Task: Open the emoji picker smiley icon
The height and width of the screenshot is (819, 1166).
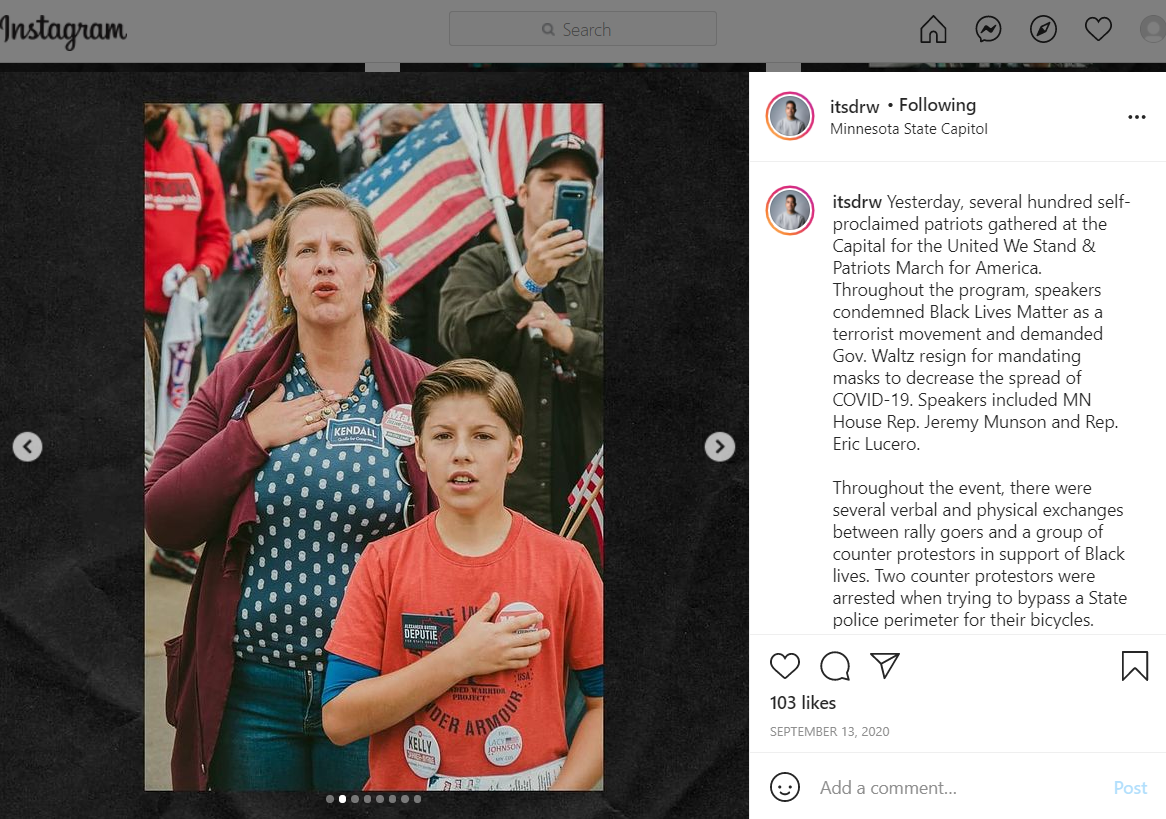Action: click(x=785, y=787)
